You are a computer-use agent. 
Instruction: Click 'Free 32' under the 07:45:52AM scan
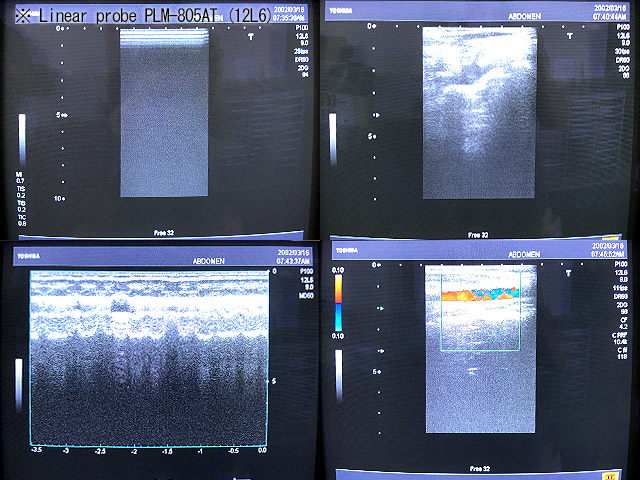480,469
